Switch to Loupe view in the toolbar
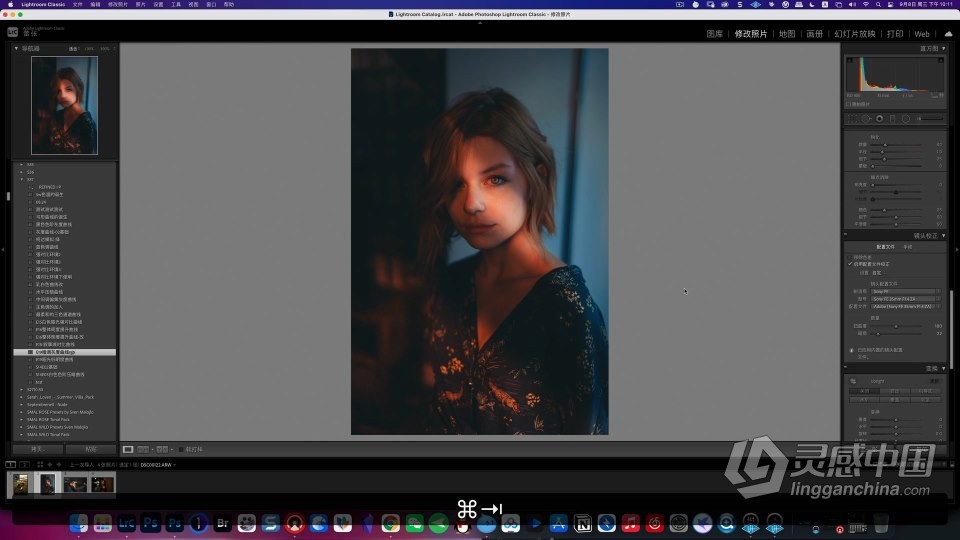 [128, 449]
